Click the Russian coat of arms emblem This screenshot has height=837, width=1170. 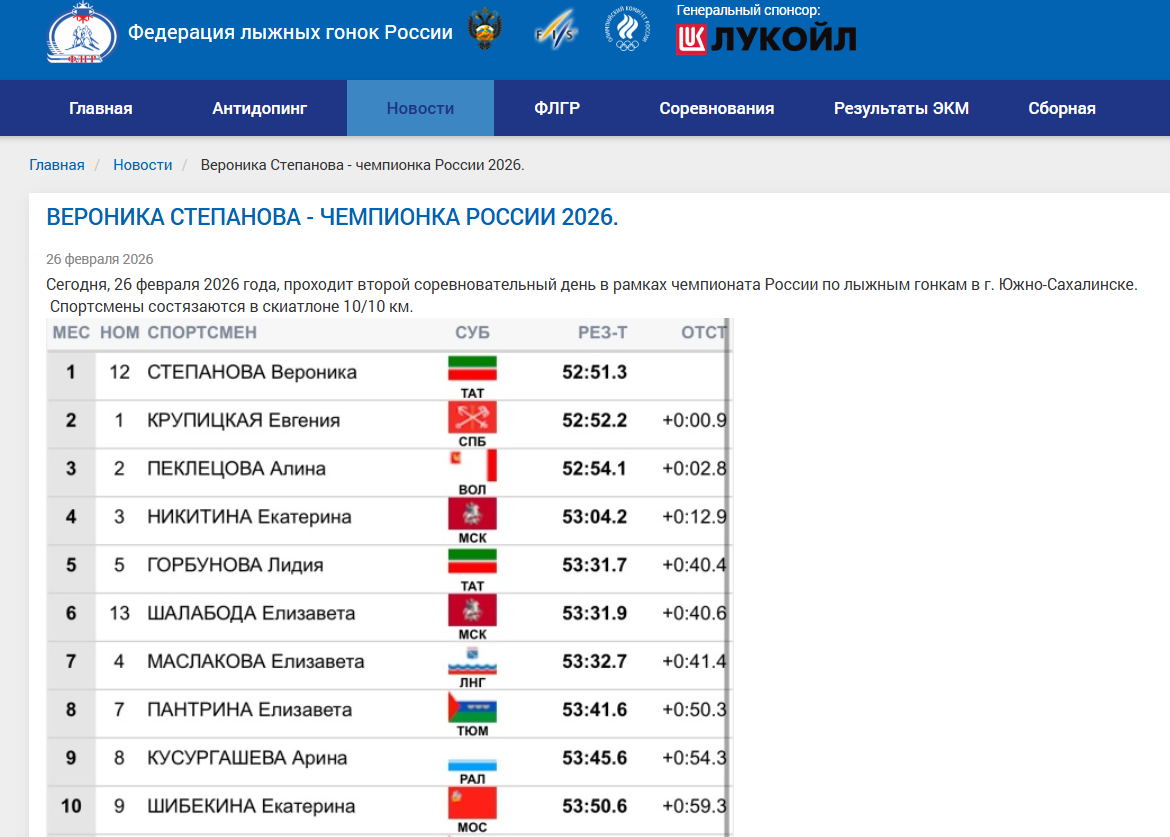pyautogui.click(x=483, y=30)
